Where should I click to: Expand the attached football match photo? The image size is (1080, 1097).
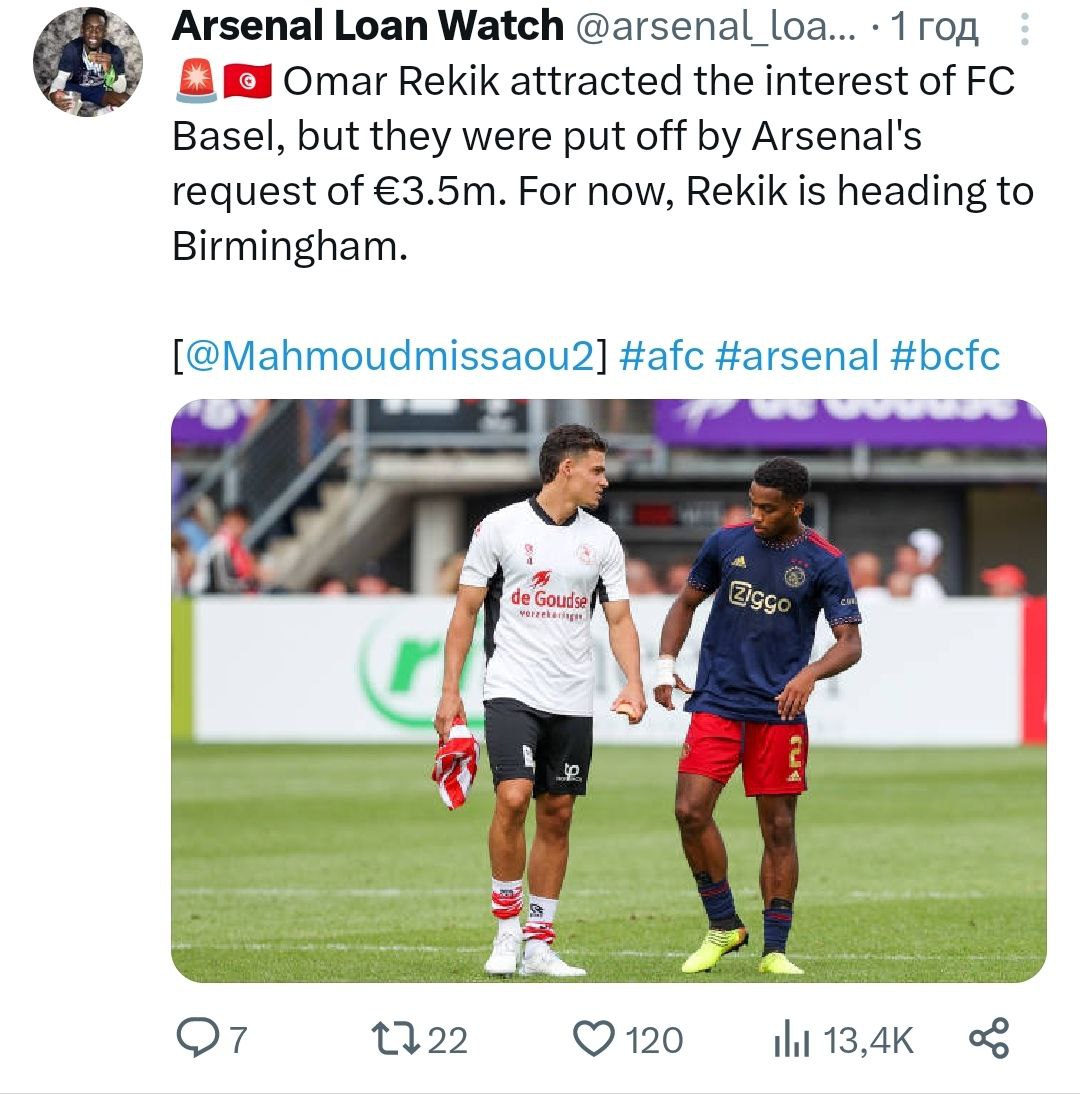point(608,690)
